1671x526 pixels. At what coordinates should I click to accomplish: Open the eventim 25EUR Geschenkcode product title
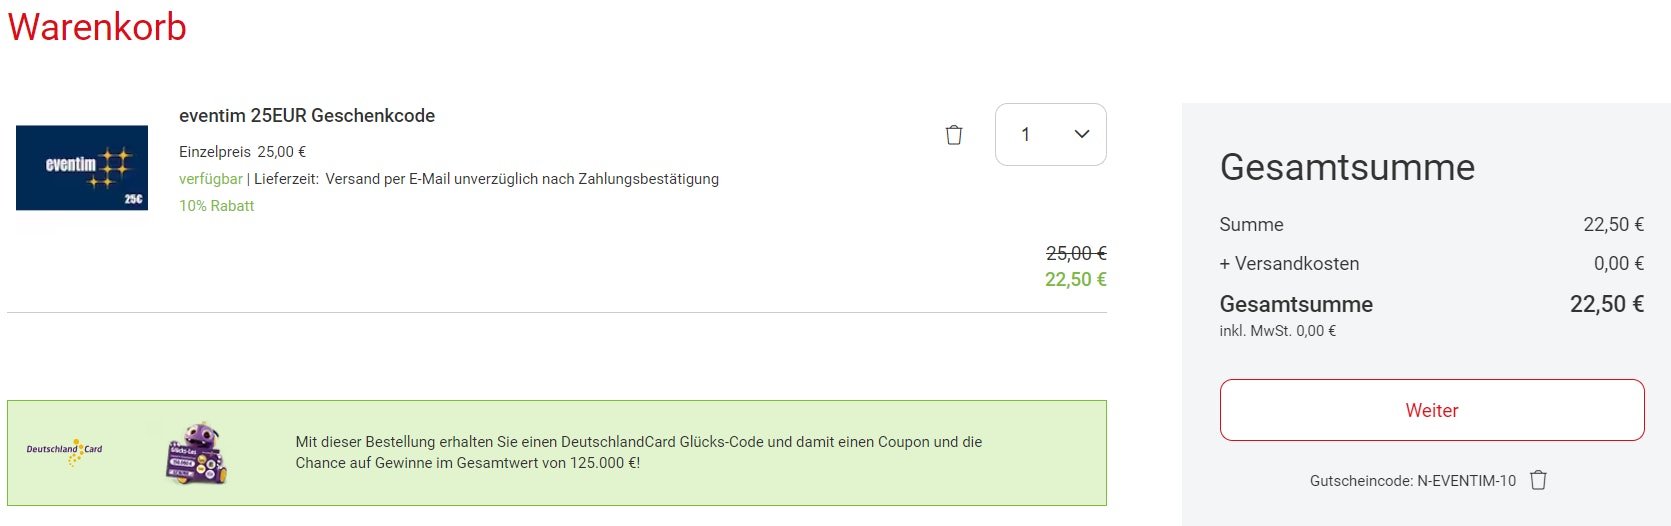[x=307, y=116]
